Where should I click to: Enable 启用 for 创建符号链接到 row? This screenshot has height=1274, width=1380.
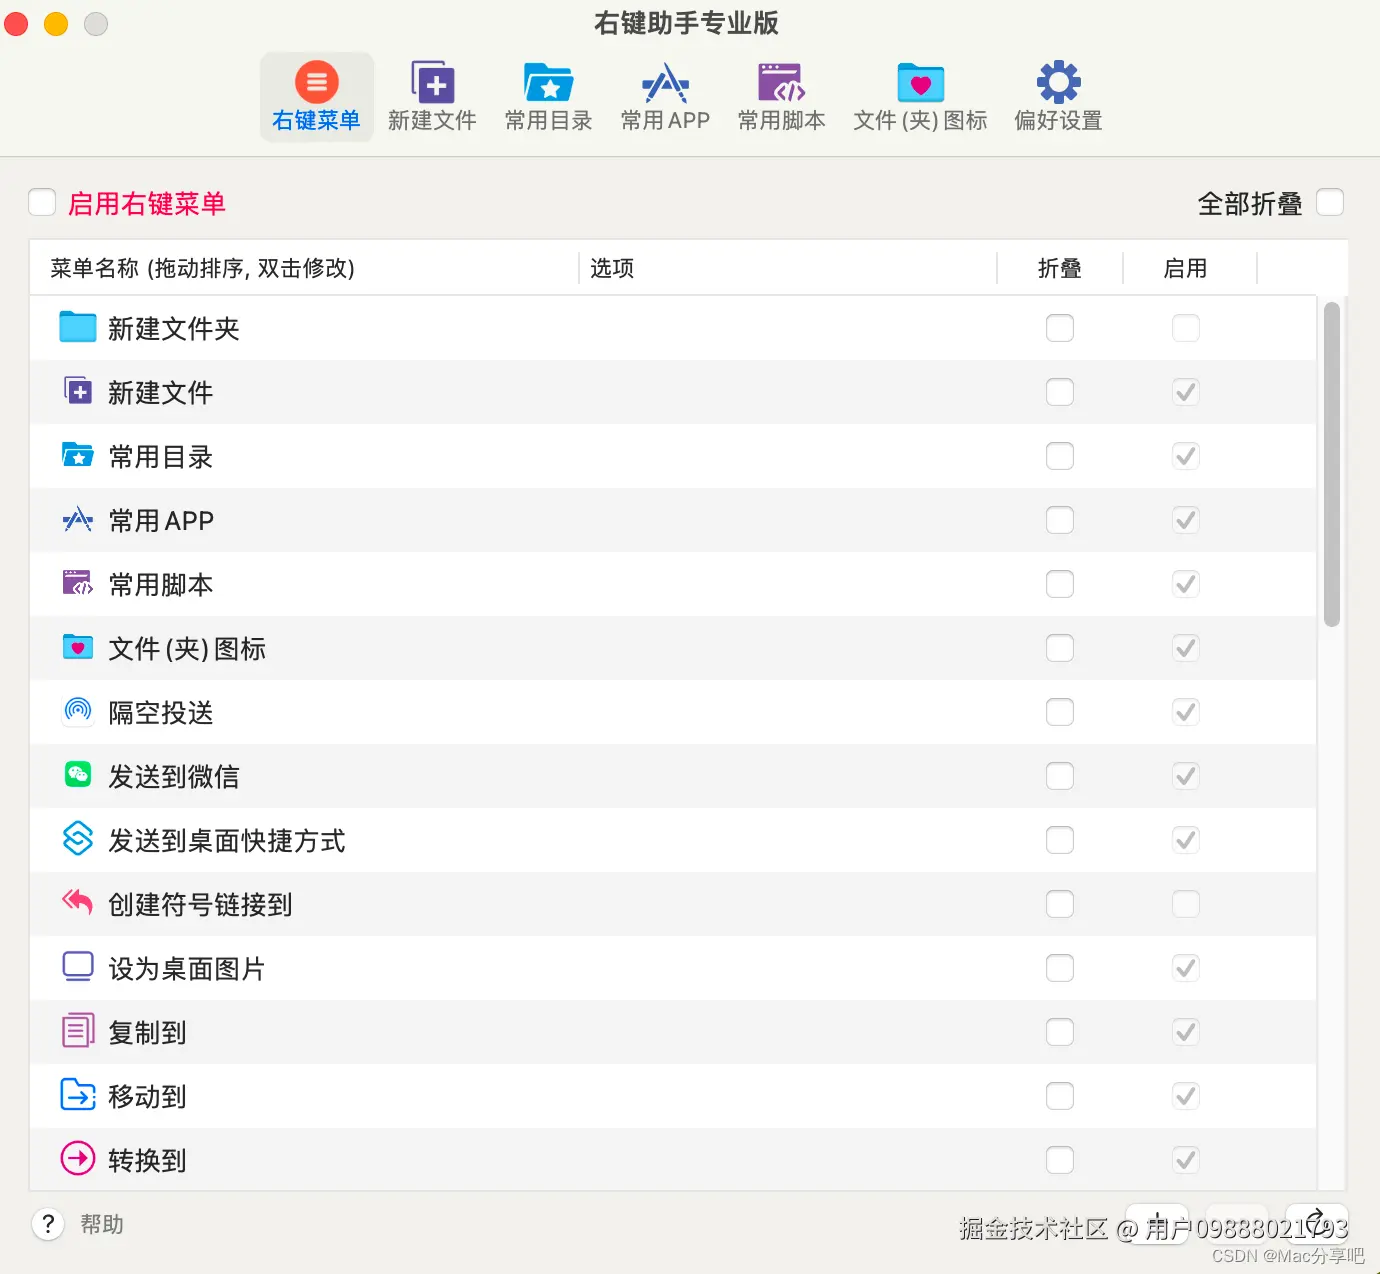1185,904
